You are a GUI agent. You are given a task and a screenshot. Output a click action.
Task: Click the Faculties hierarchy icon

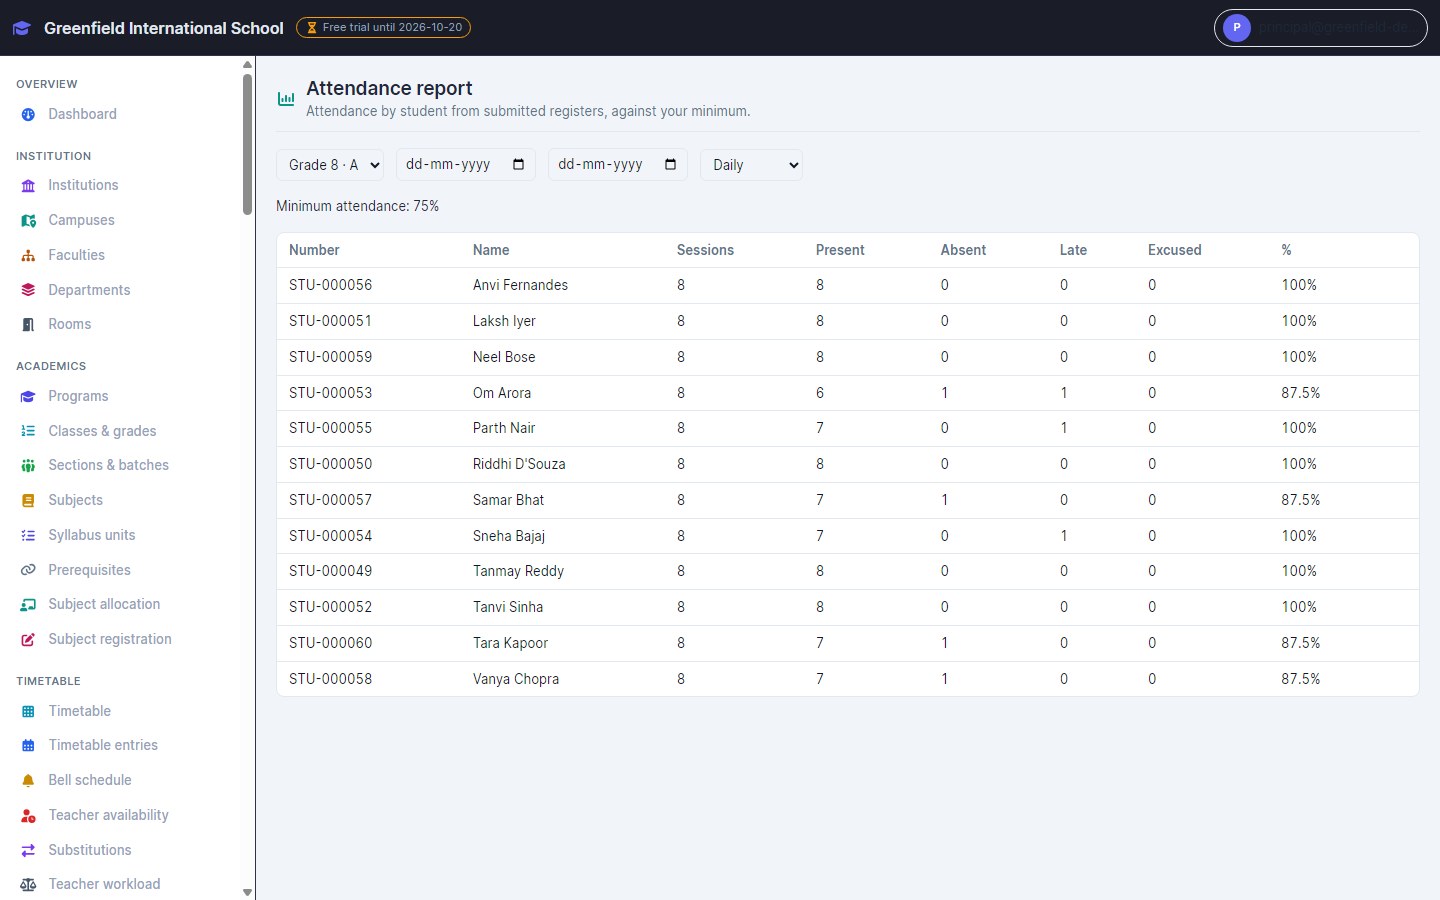pyautogui.click(x=28, y=256)
